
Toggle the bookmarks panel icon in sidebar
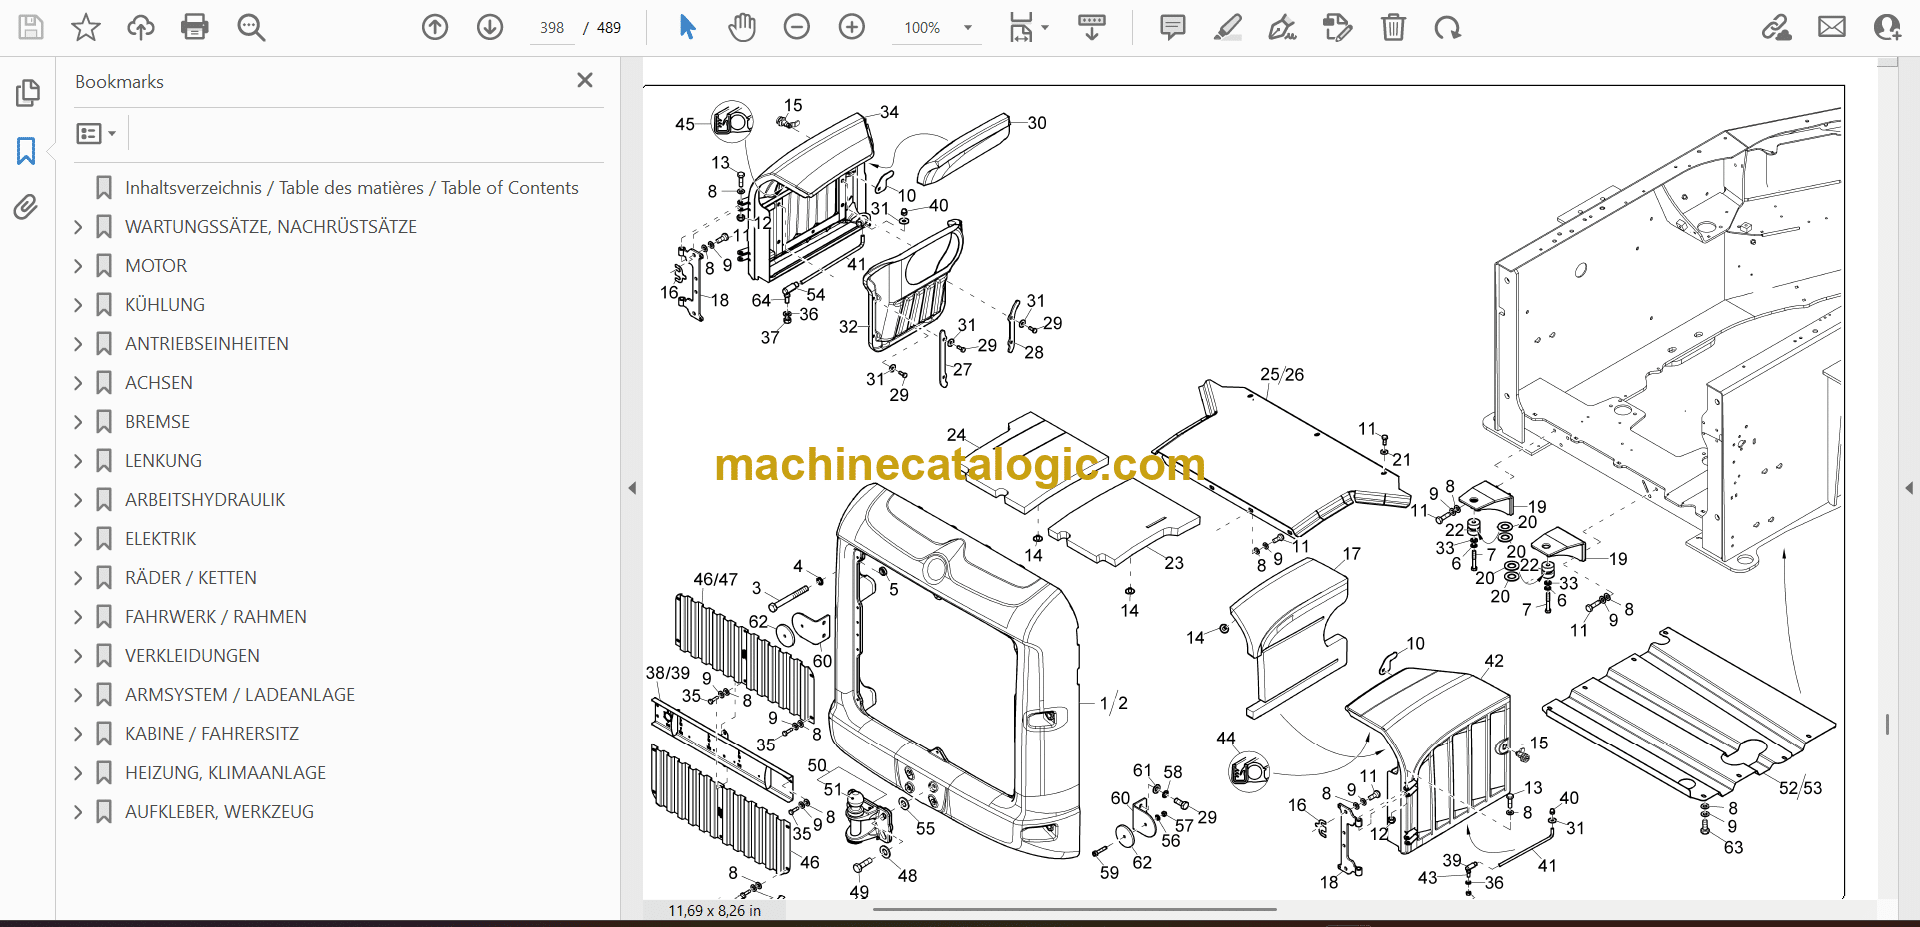[26, 151]
